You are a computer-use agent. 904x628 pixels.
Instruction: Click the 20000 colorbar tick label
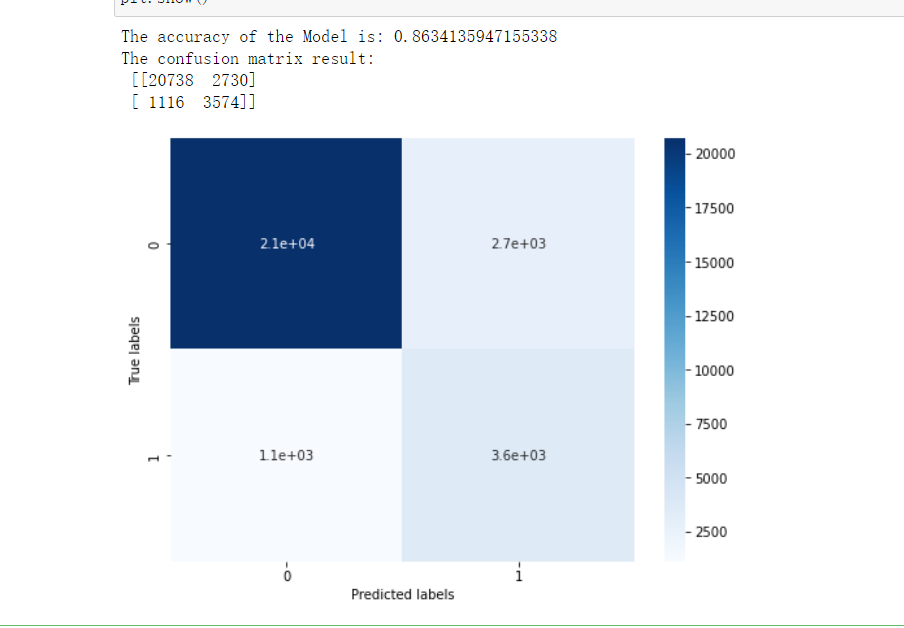click(715, 154)
